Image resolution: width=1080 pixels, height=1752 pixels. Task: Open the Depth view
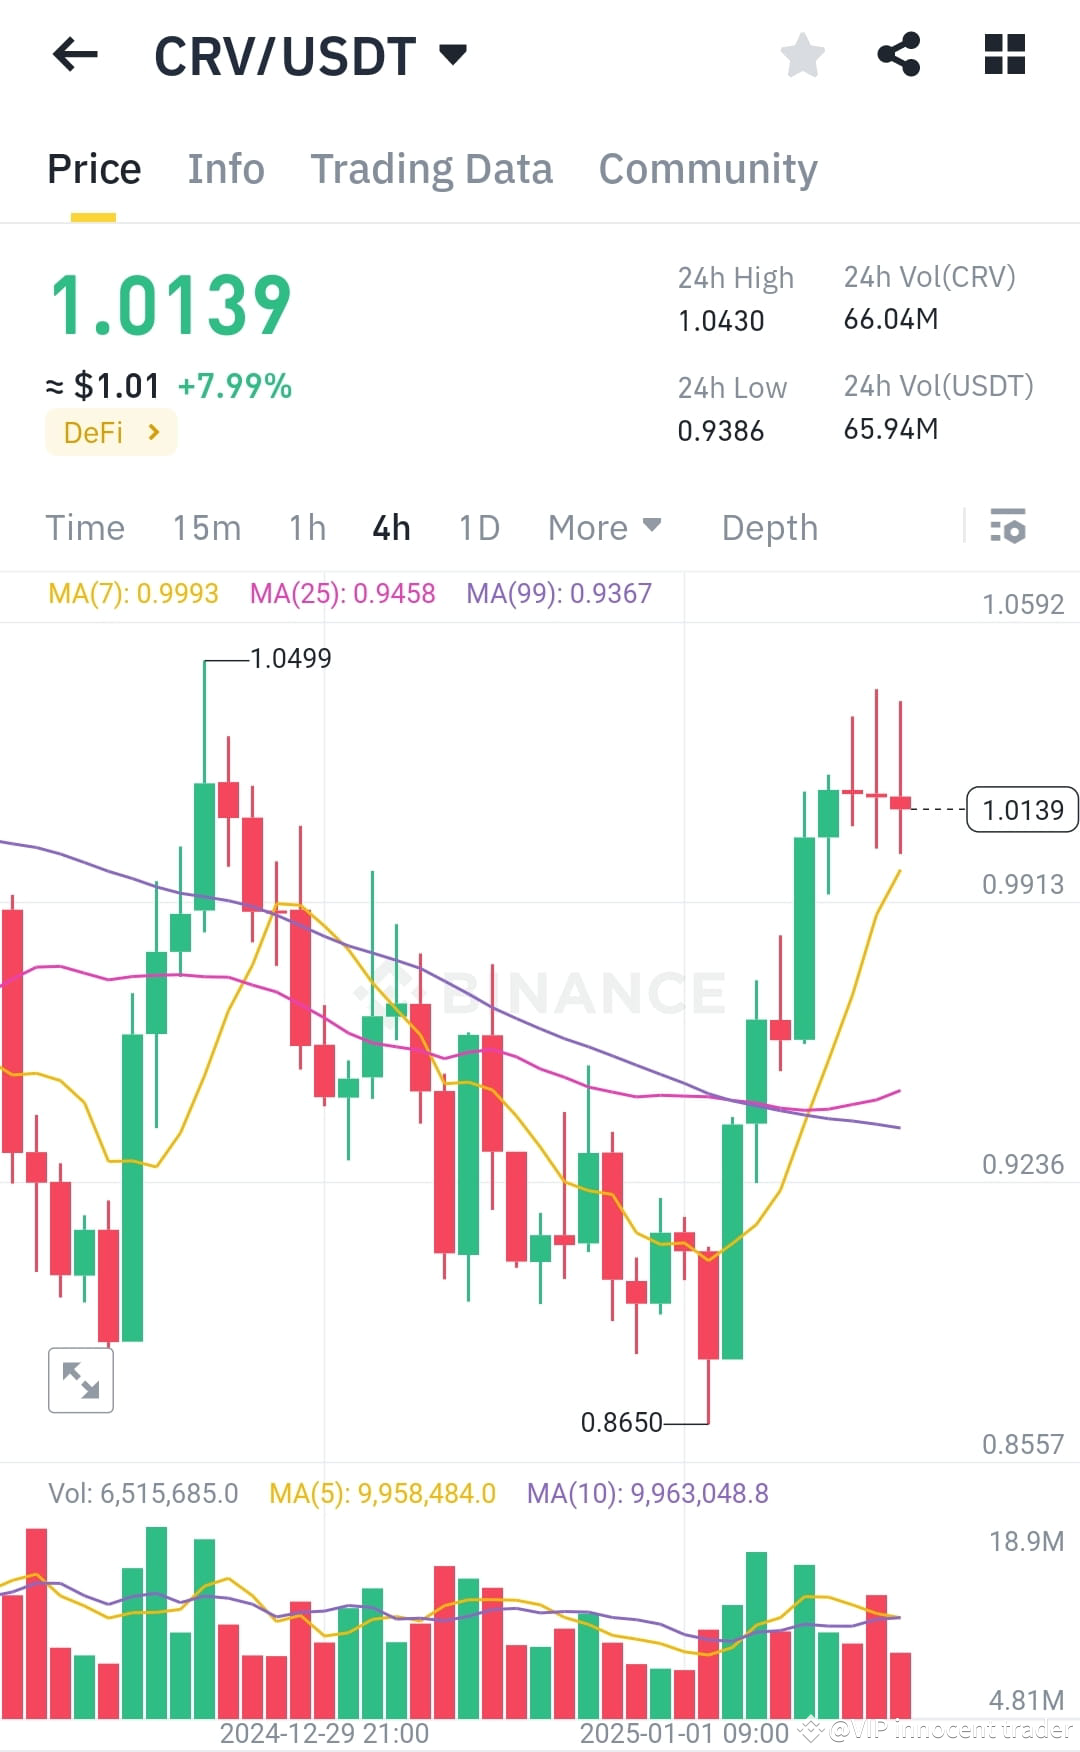click(x=768, y=527)
